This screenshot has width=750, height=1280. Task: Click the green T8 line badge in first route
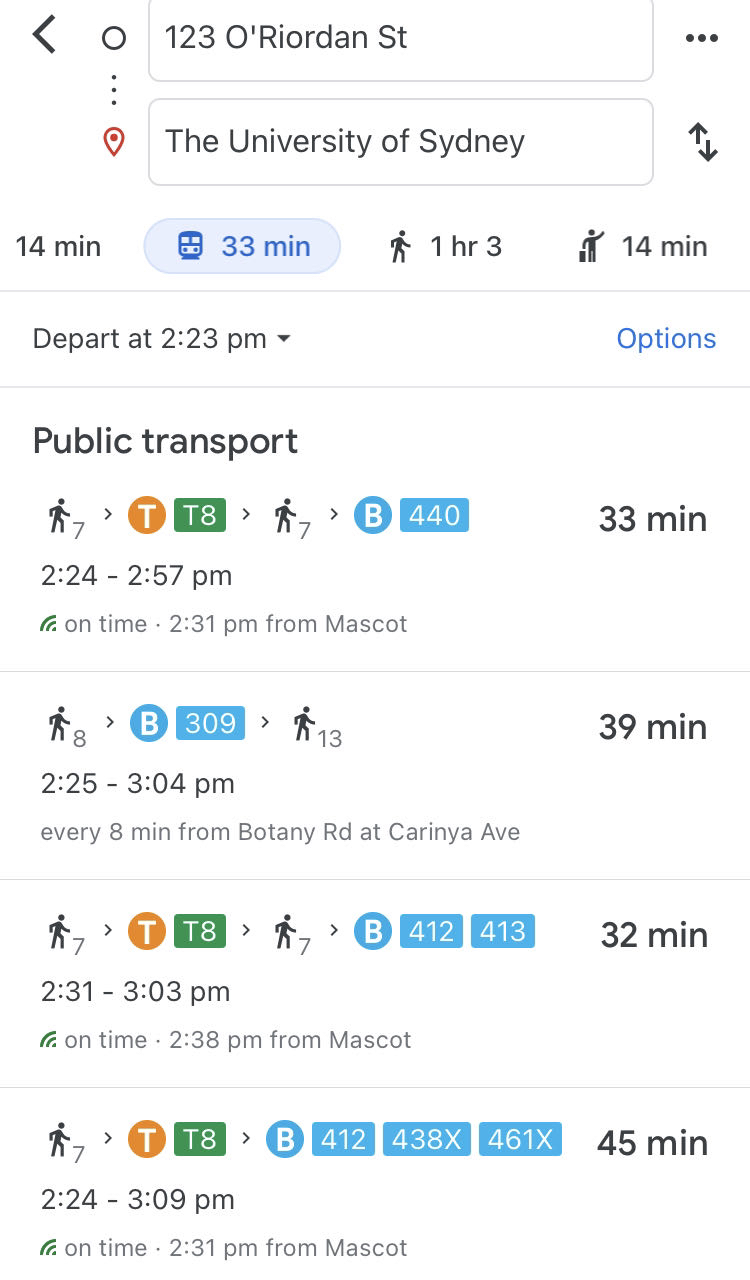pos(199,516)
